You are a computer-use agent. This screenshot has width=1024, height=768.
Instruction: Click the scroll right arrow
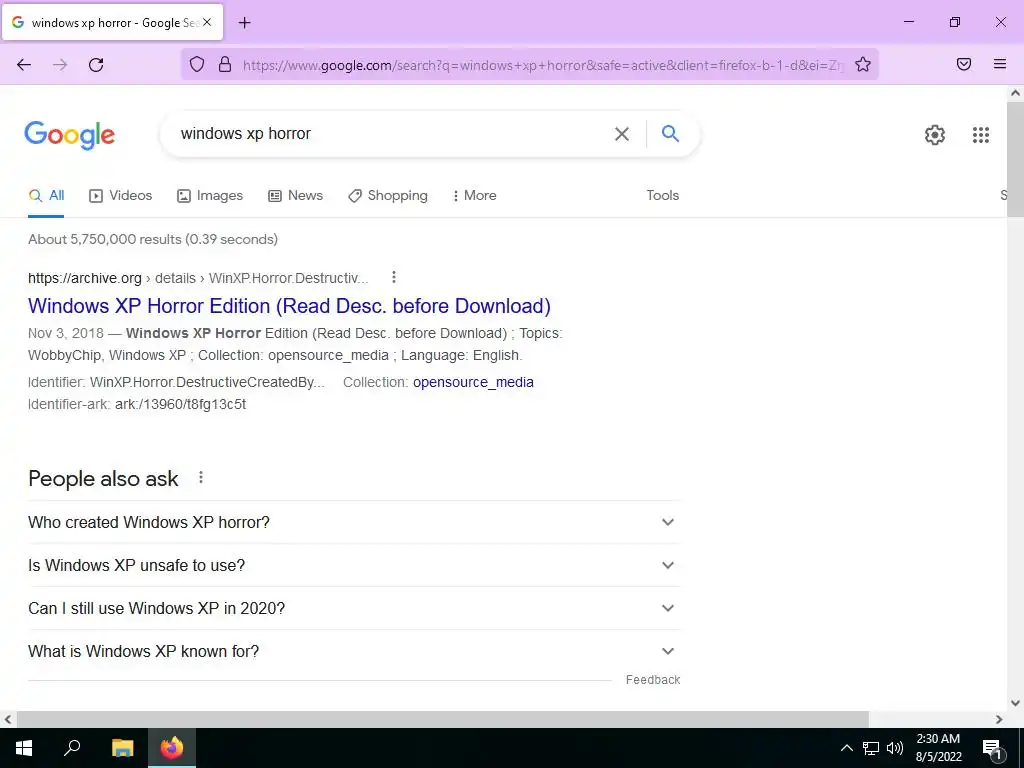999,720
